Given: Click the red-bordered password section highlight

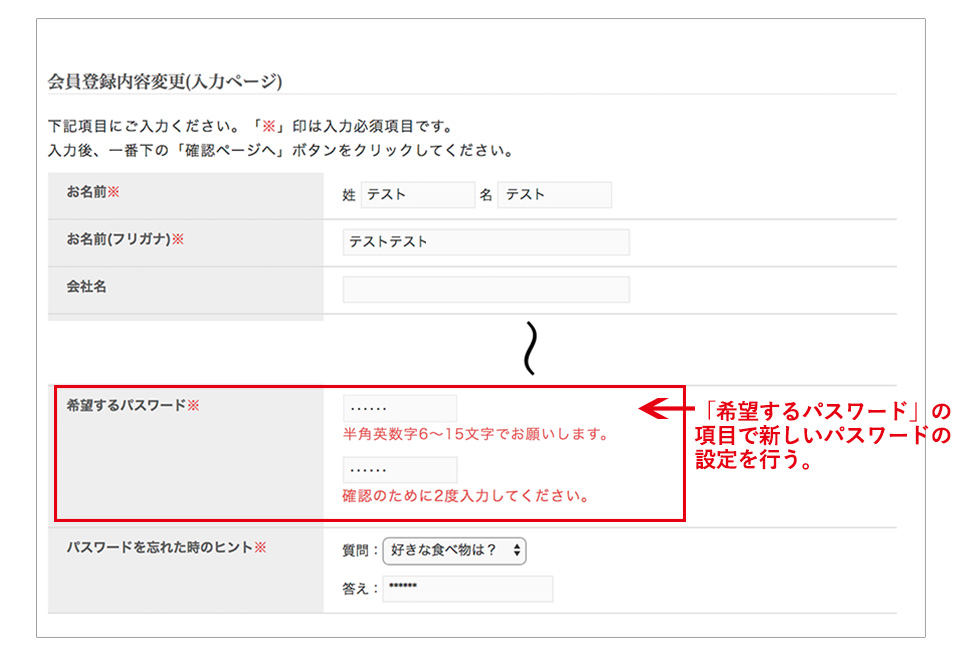Looking at the screenshot, I should [x=368, y=450].
